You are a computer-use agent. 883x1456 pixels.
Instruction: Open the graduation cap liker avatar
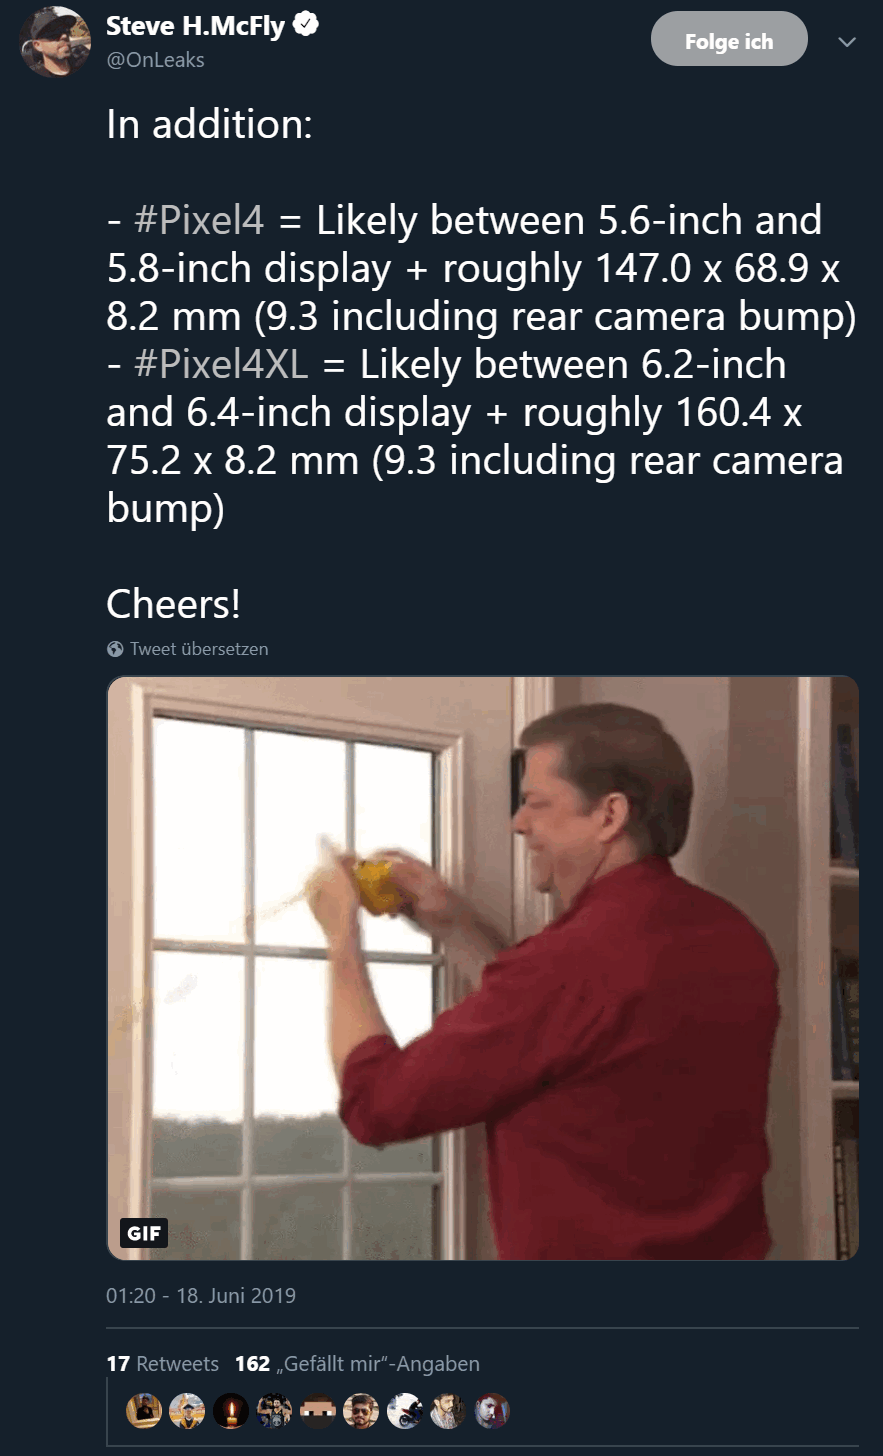(187, 1411)
